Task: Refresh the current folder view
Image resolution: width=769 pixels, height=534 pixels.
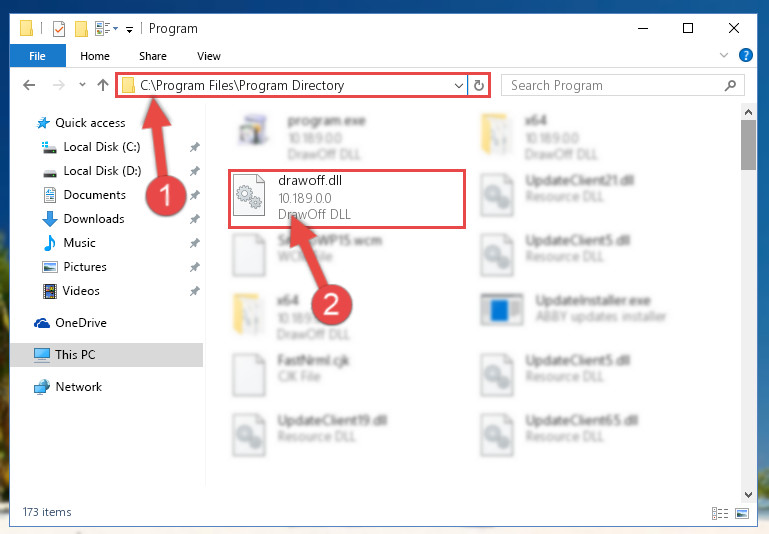Action: [x=479, y=85]
